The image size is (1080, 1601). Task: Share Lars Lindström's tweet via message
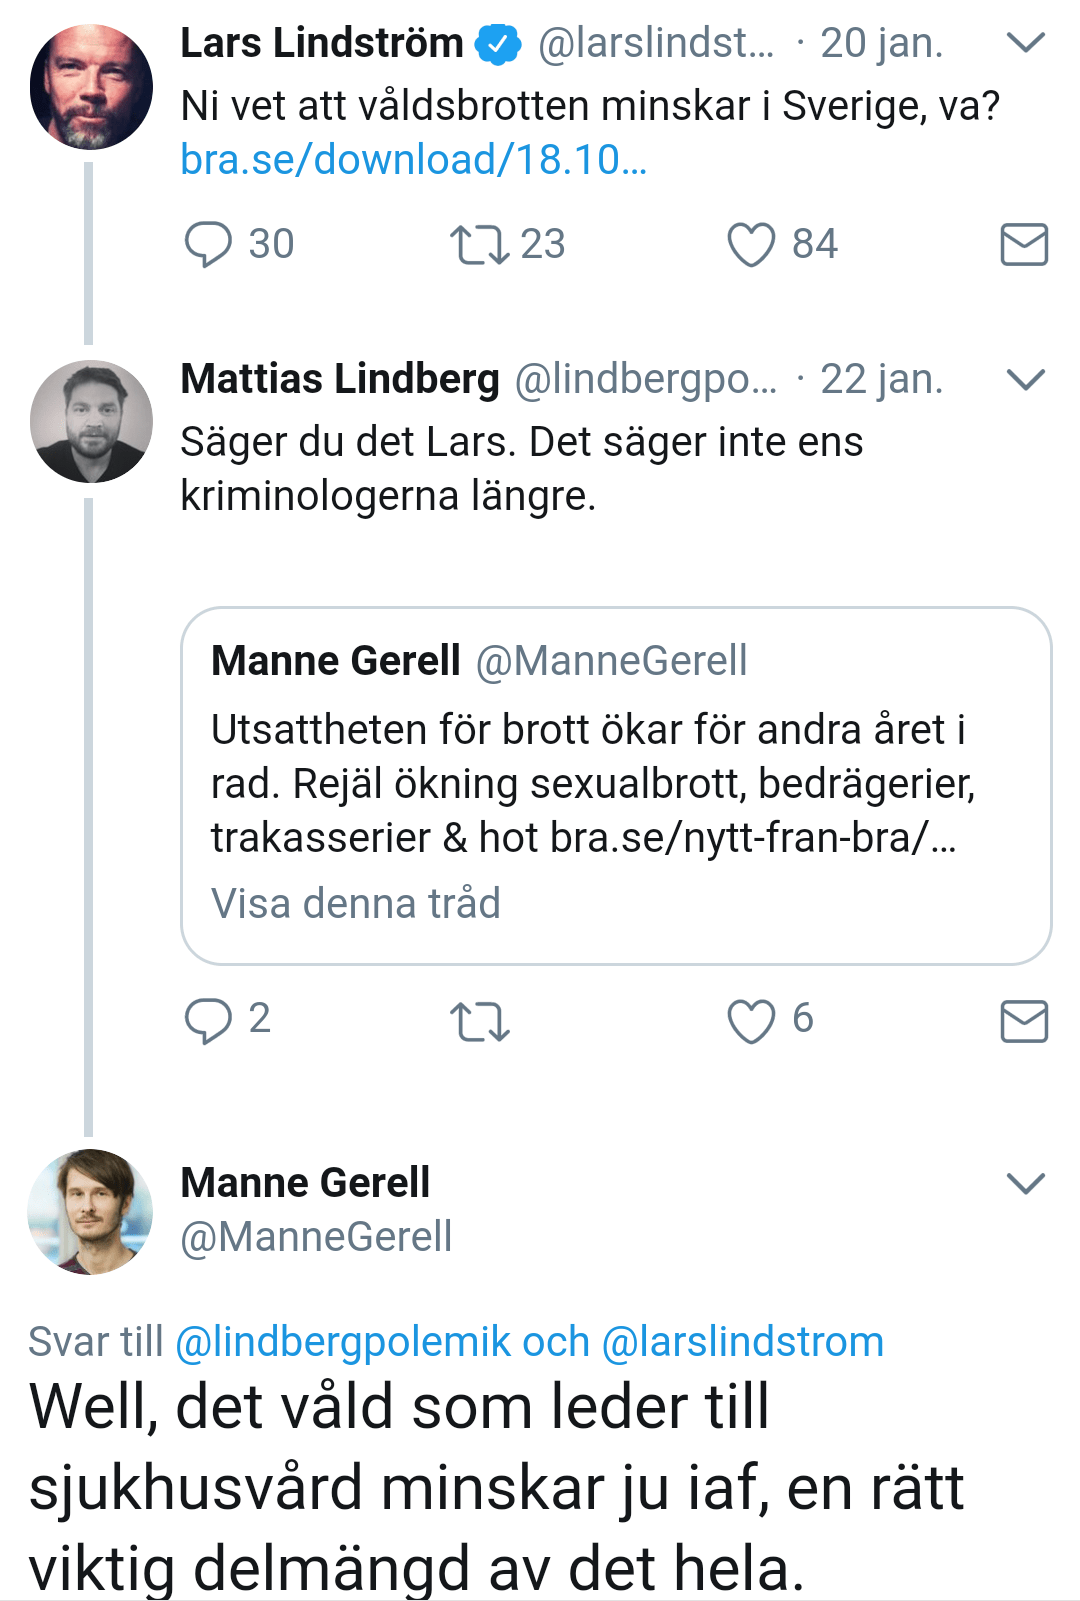coord(1024,245)
